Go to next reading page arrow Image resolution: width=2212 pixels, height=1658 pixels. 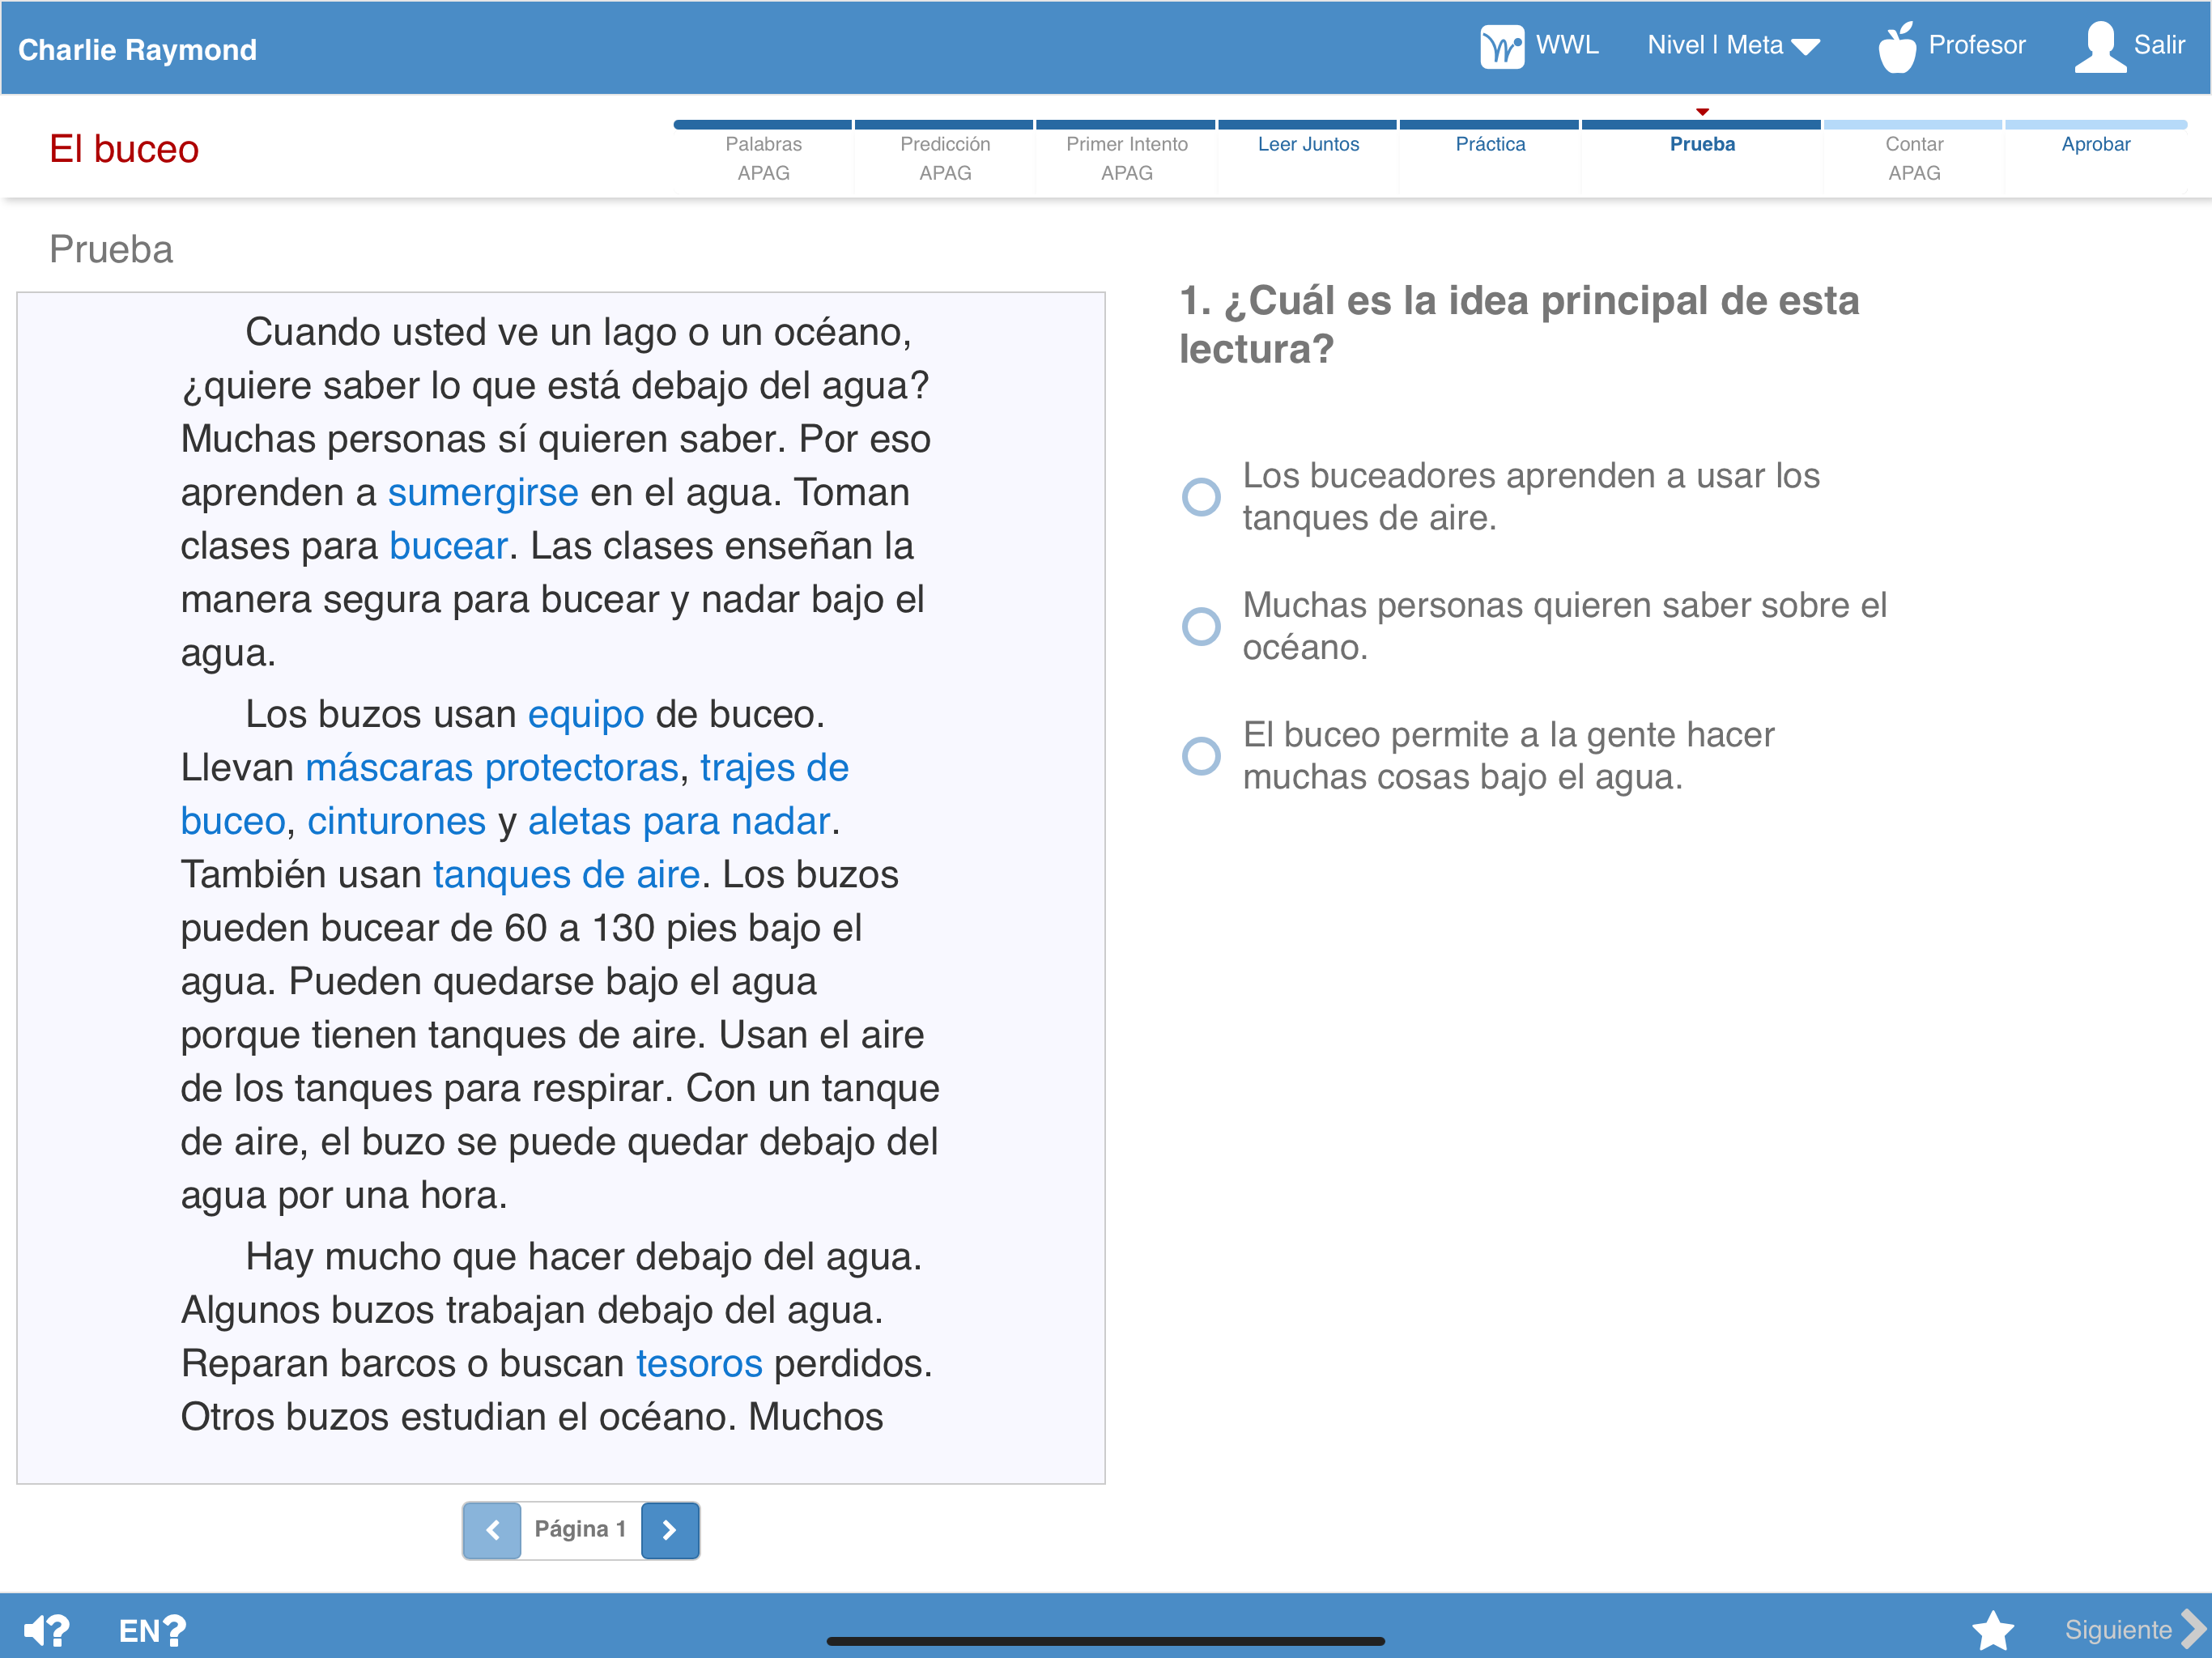[669, 1530]
